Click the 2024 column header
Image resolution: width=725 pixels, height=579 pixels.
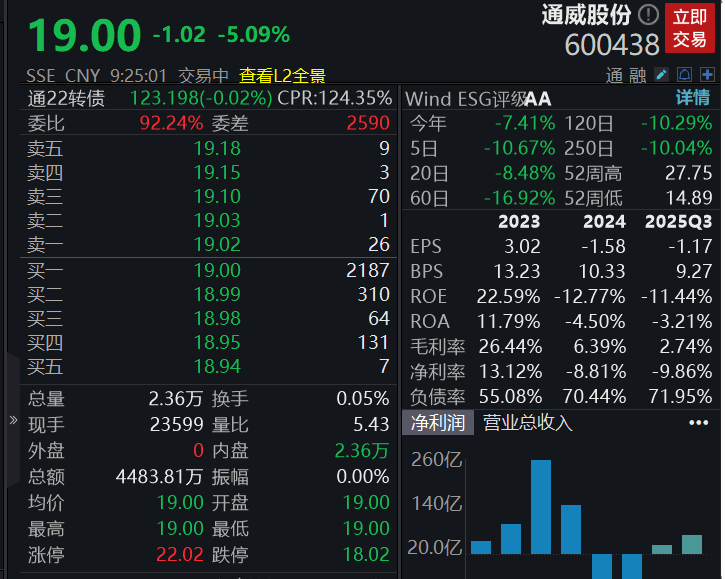click(604, 222)
